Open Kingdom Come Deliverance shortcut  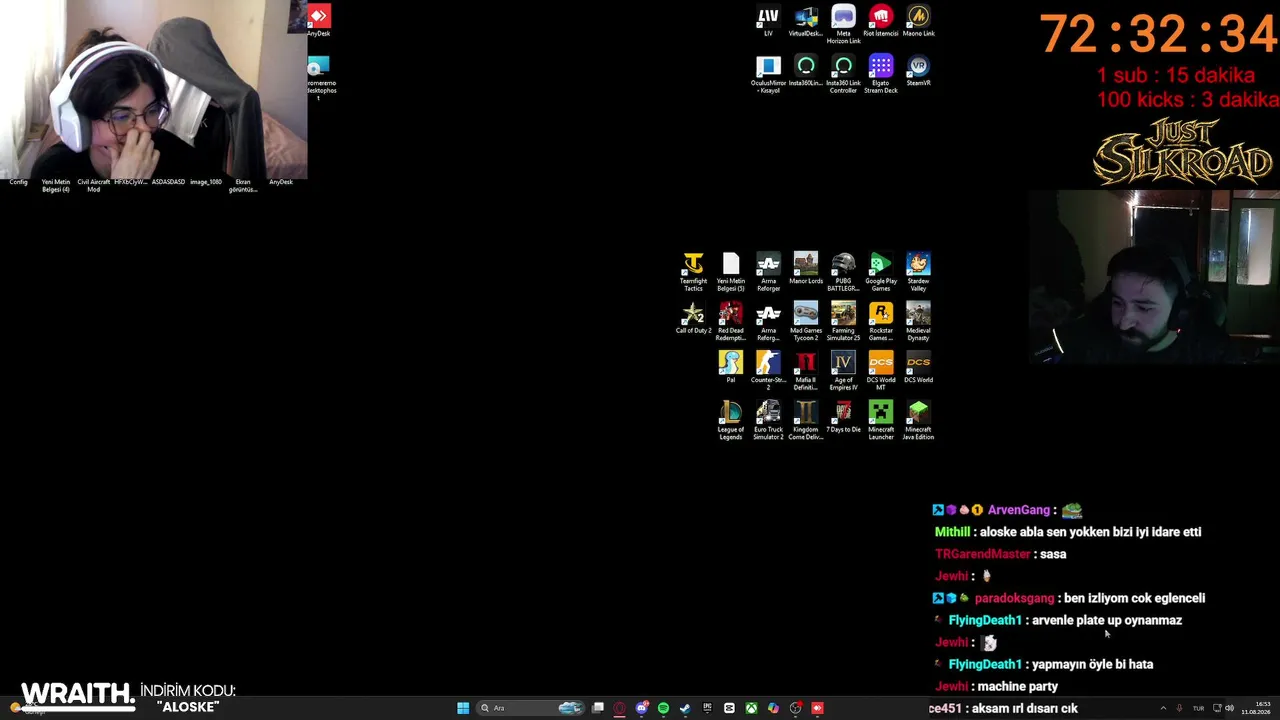click(x=806, y=421)
